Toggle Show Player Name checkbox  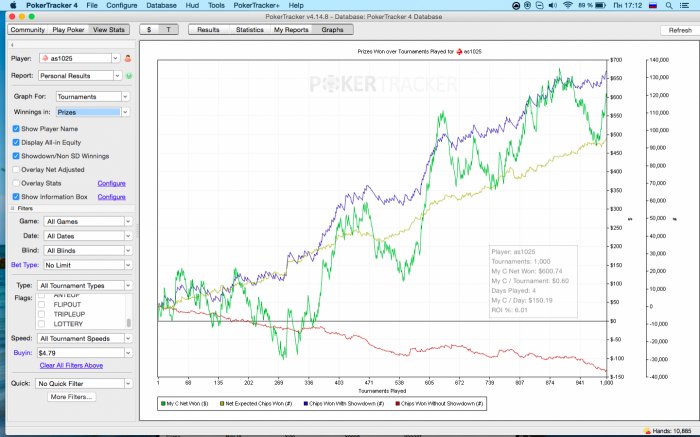tap(16, 129)
